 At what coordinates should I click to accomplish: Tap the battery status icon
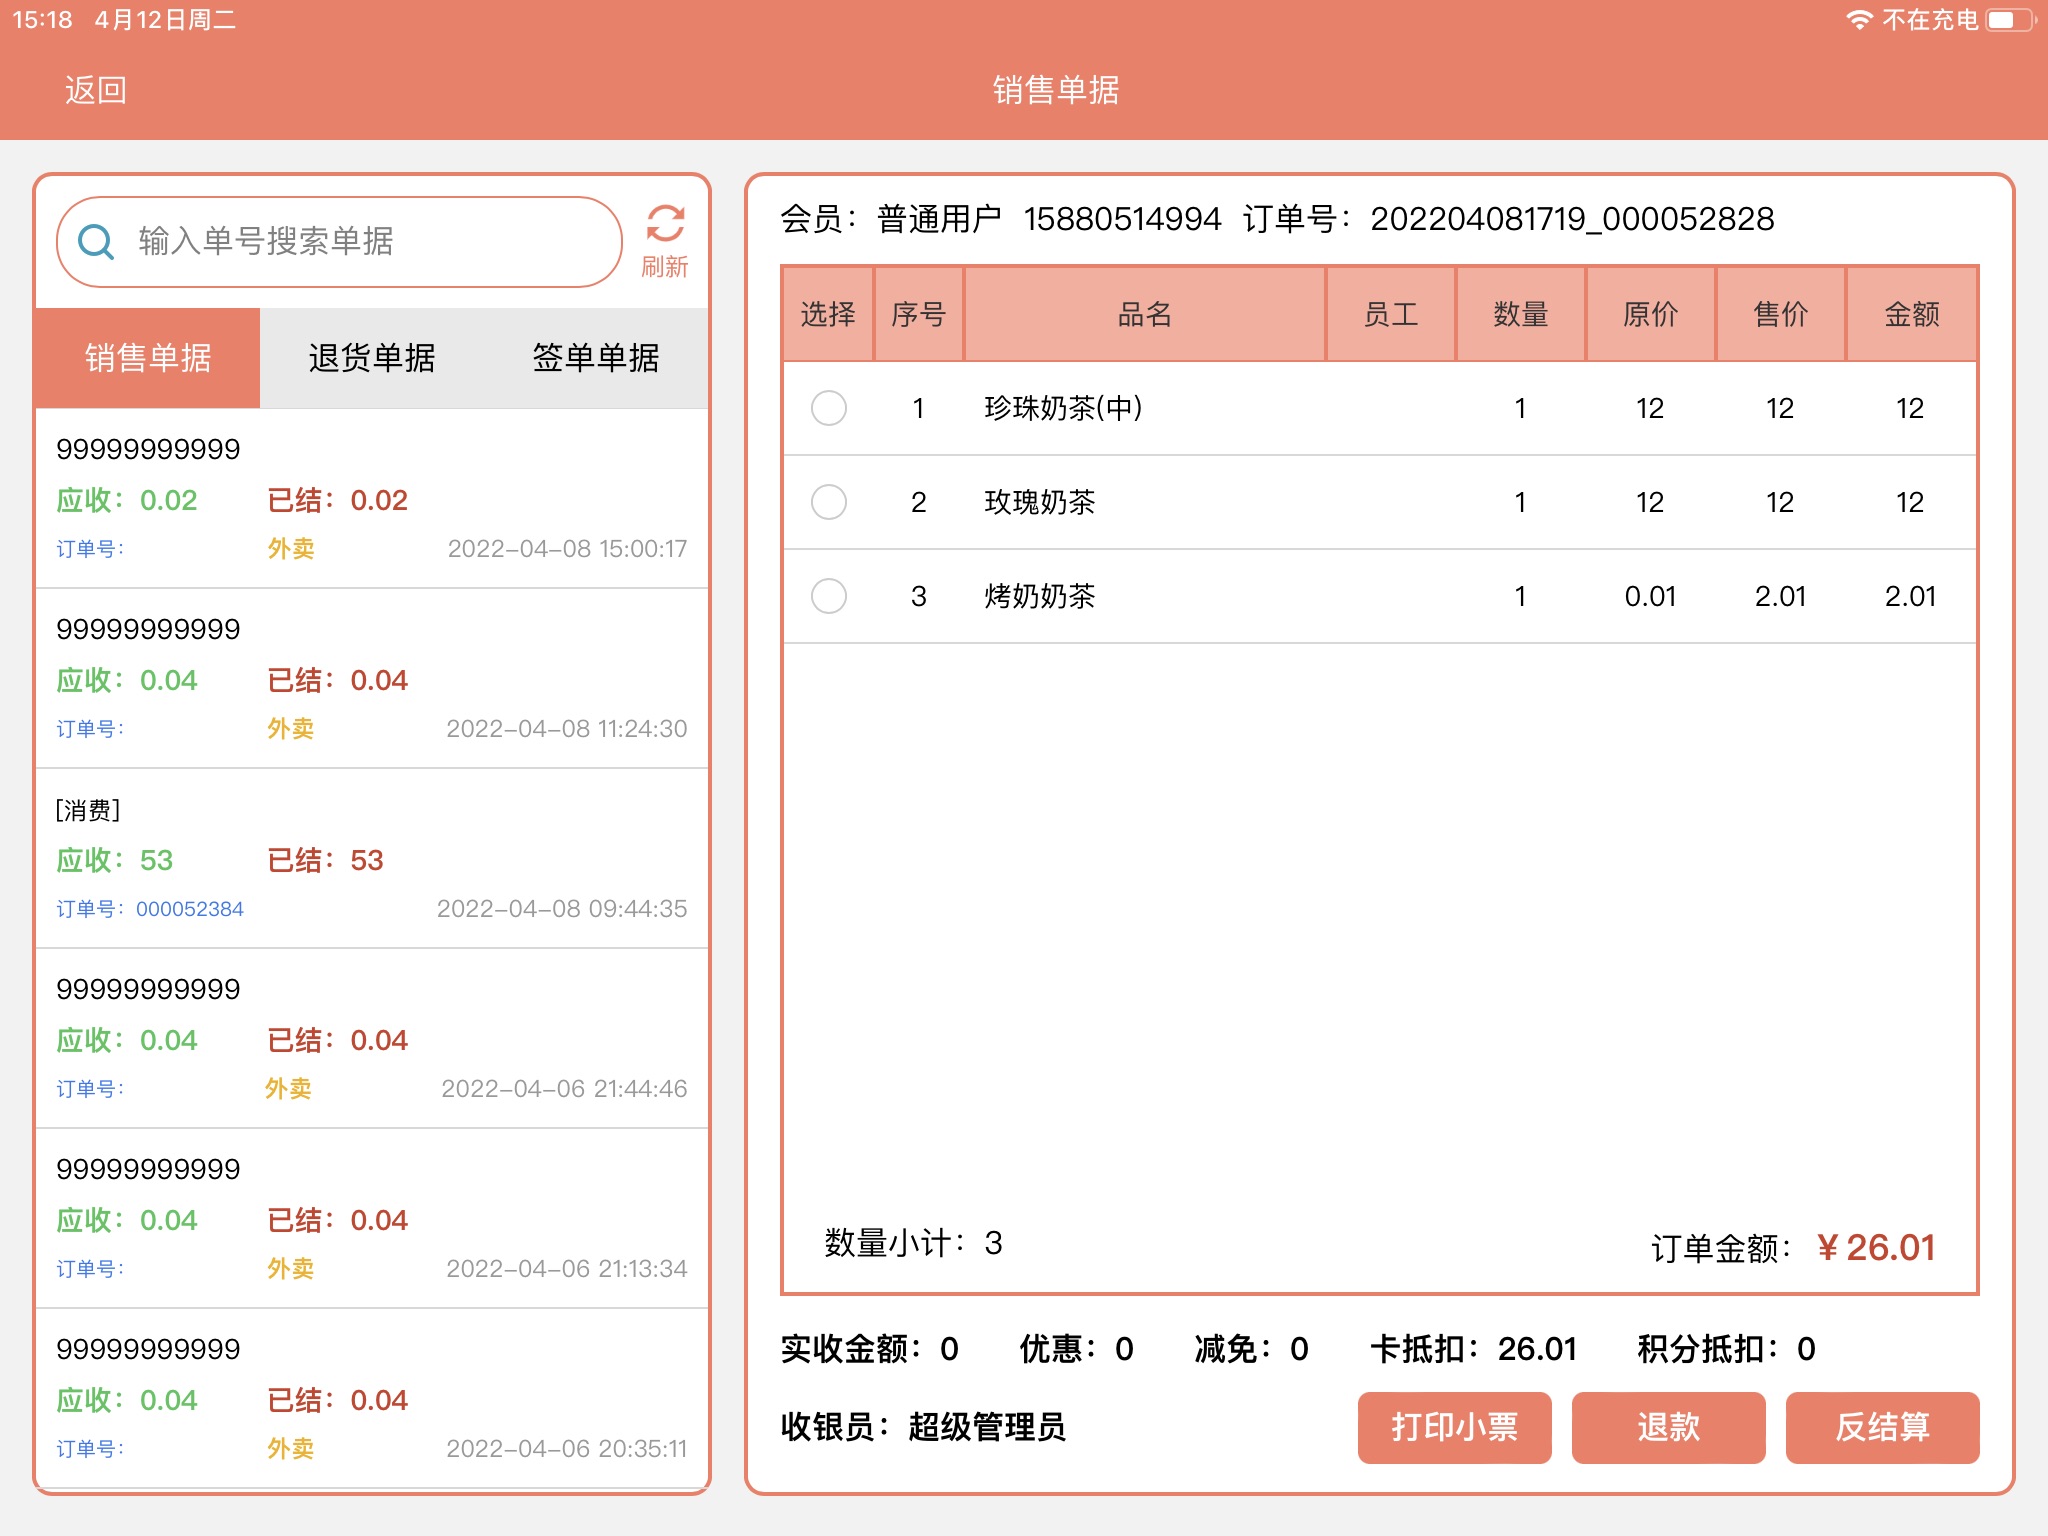[2011, 20]
